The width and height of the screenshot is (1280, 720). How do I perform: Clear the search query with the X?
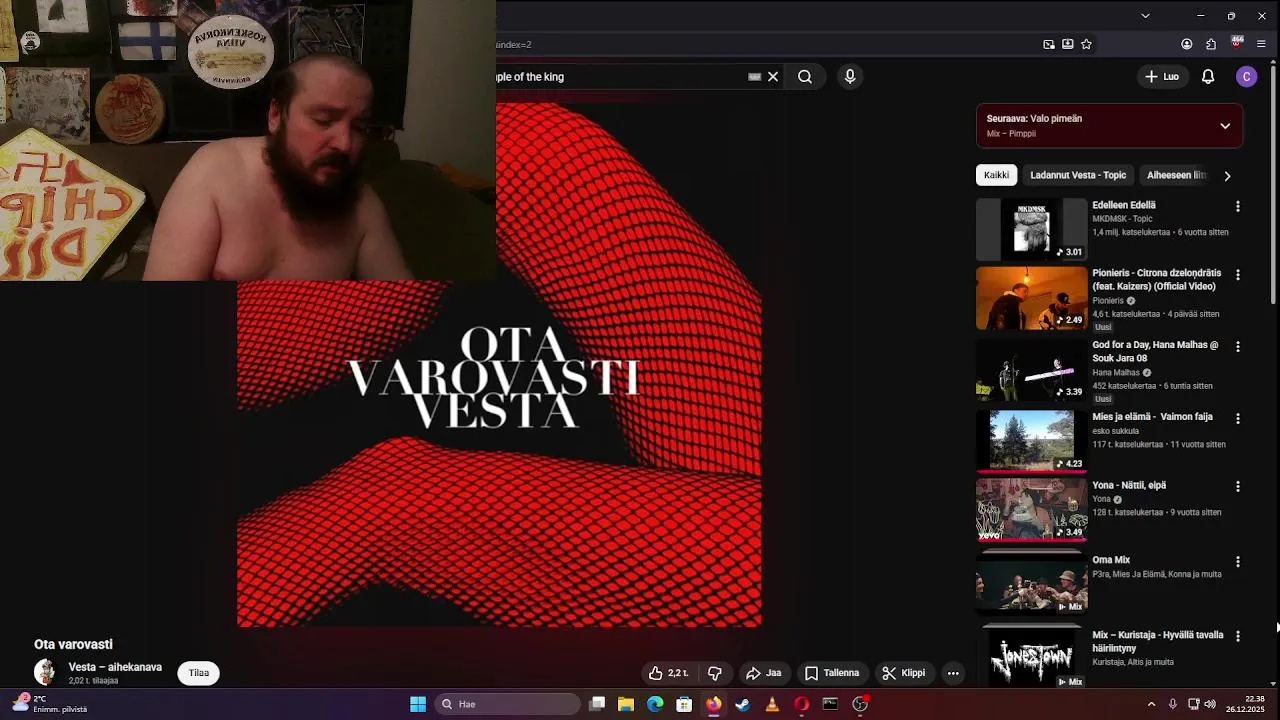pyautogui.click(x=773, y=77)
